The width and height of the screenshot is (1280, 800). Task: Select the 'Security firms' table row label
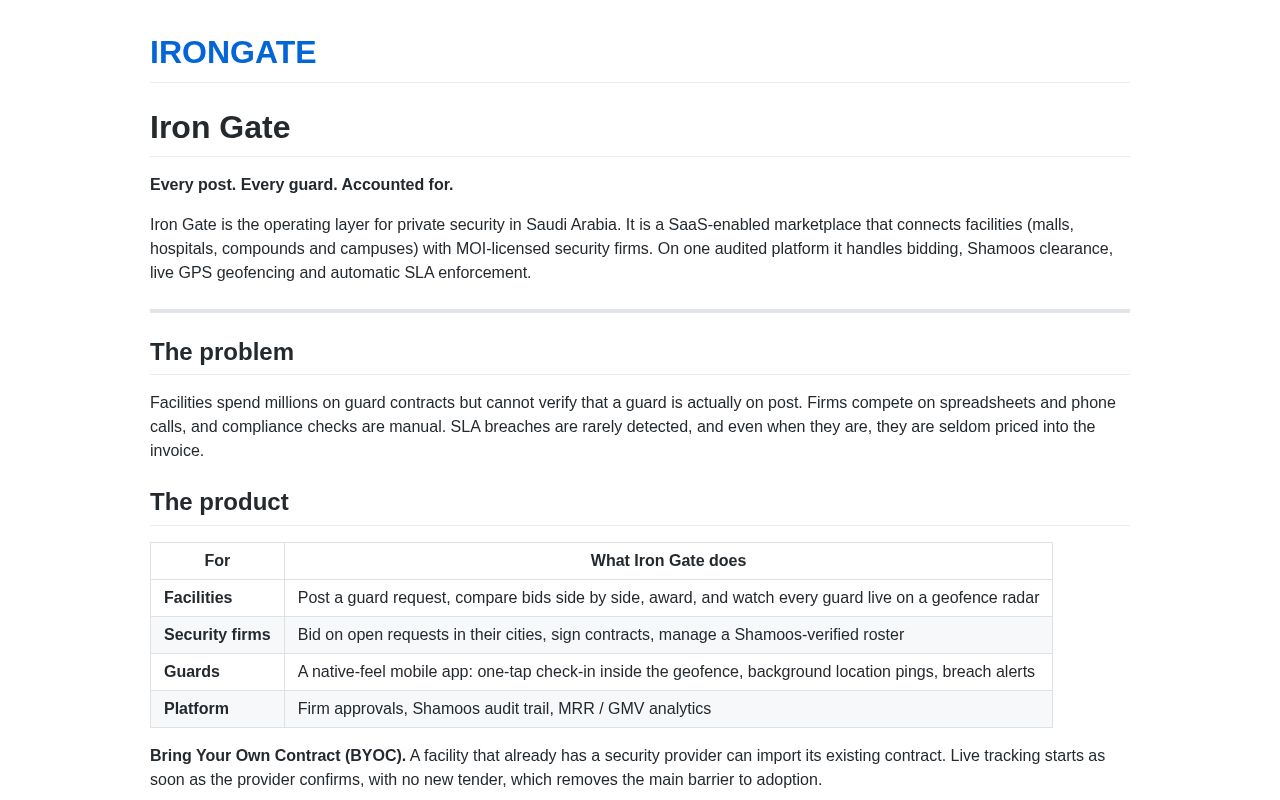coord(217,635)
